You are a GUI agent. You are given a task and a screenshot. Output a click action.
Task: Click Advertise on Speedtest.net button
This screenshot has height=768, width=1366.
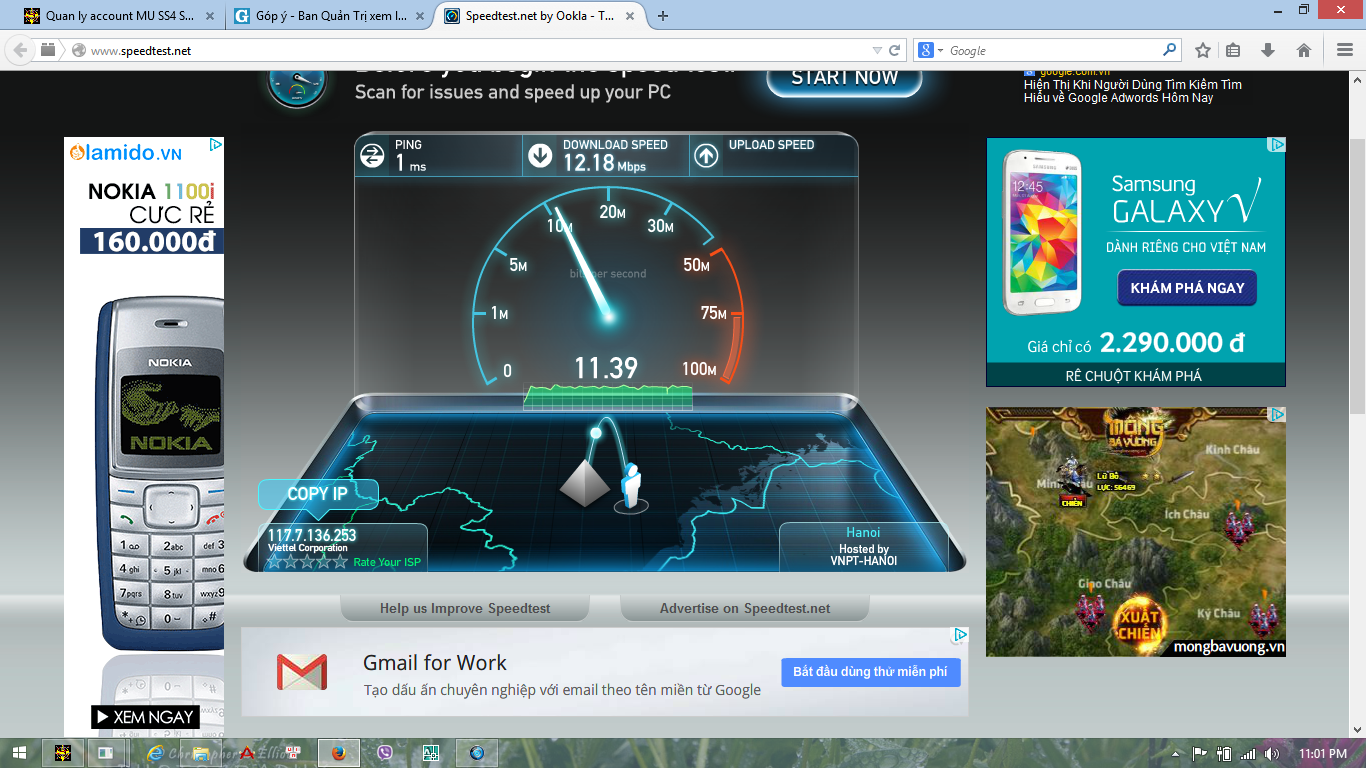pyautogui.click(x=745, y=608)
